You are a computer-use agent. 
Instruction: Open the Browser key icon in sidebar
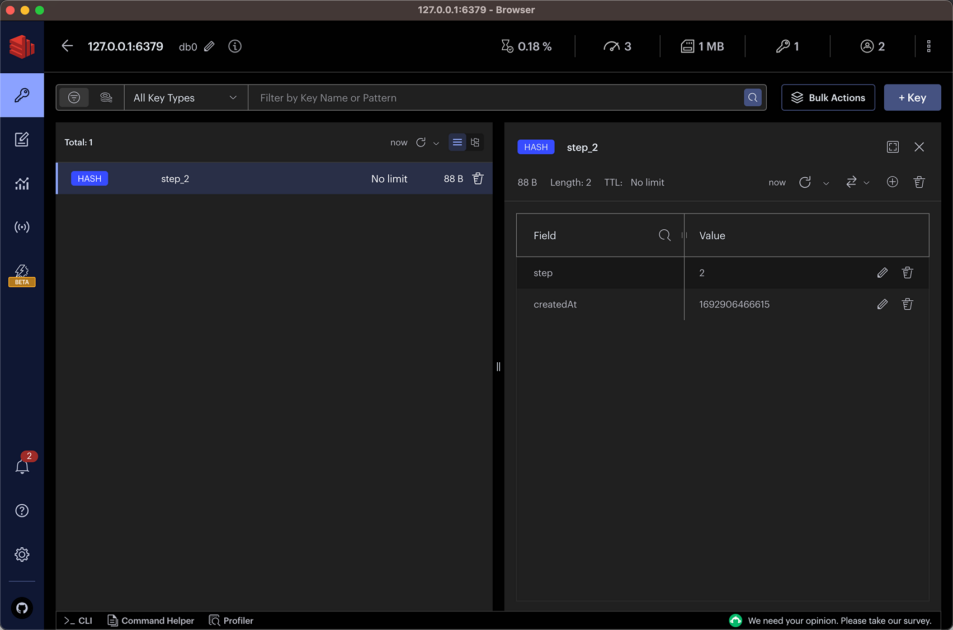click(22, 95)
